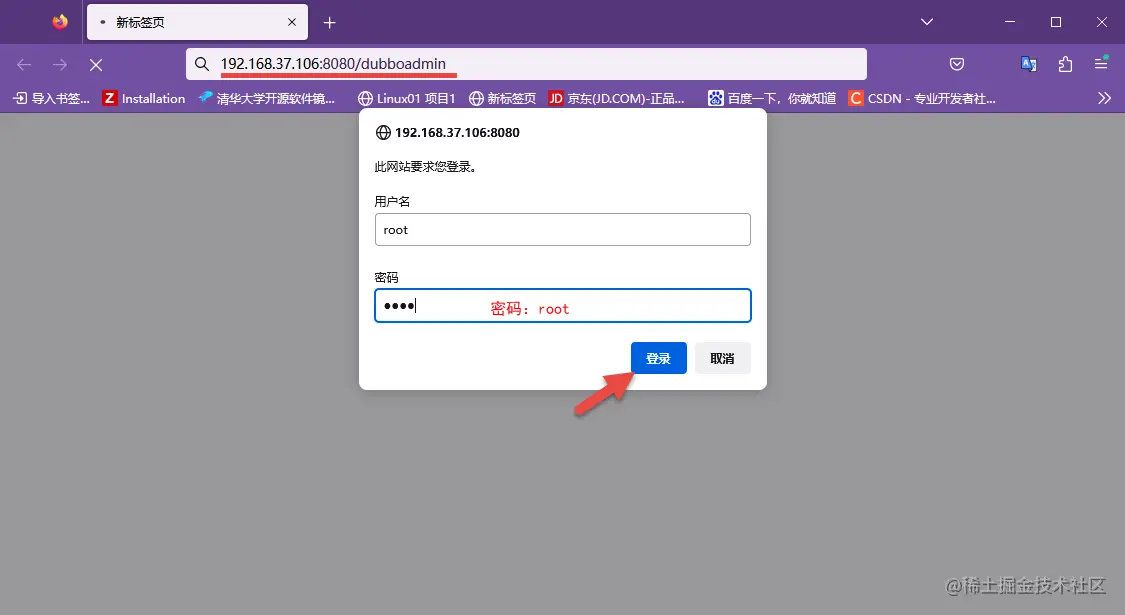Close the 新标签页 browser tab

tap(292, 22)
